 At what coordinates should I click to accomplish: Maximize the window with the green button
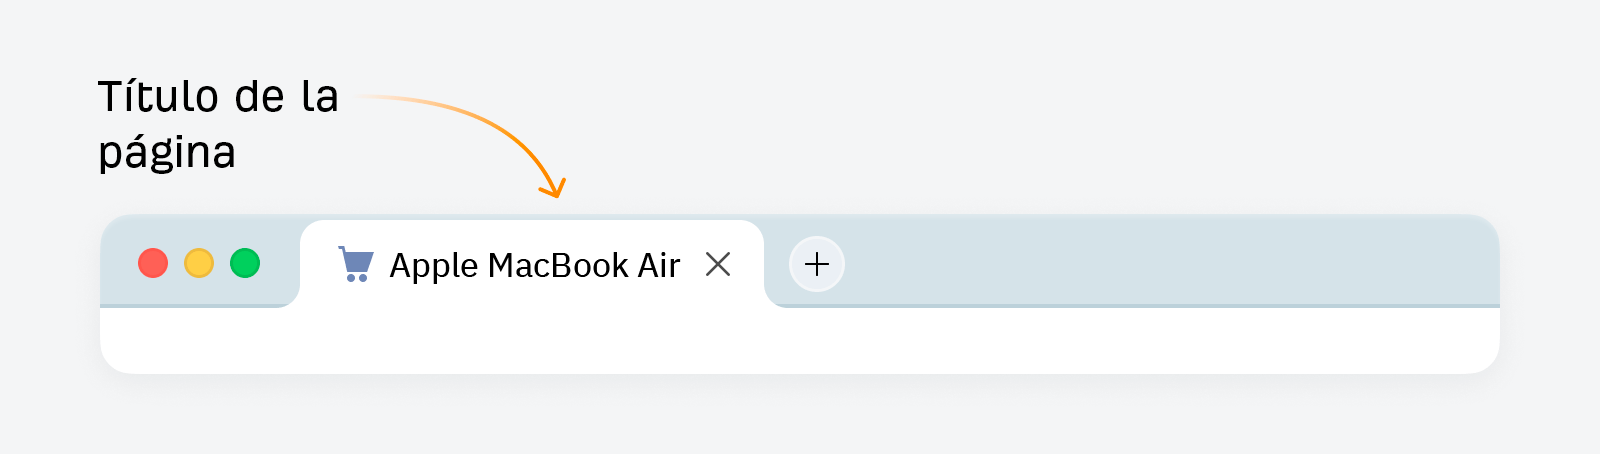click(x=245, y=263)
